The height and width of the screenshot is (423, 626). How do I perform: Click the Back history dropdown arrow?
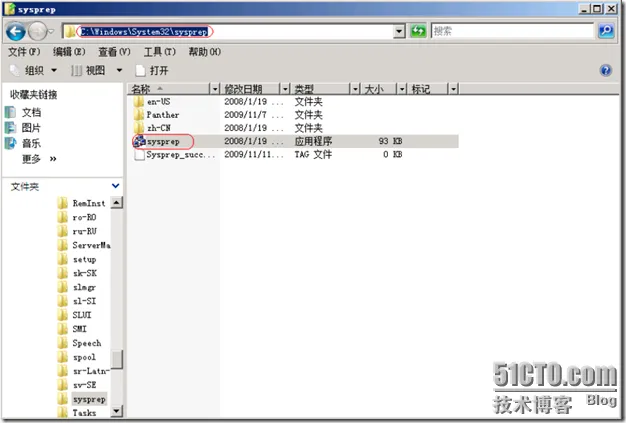point(51,31)
